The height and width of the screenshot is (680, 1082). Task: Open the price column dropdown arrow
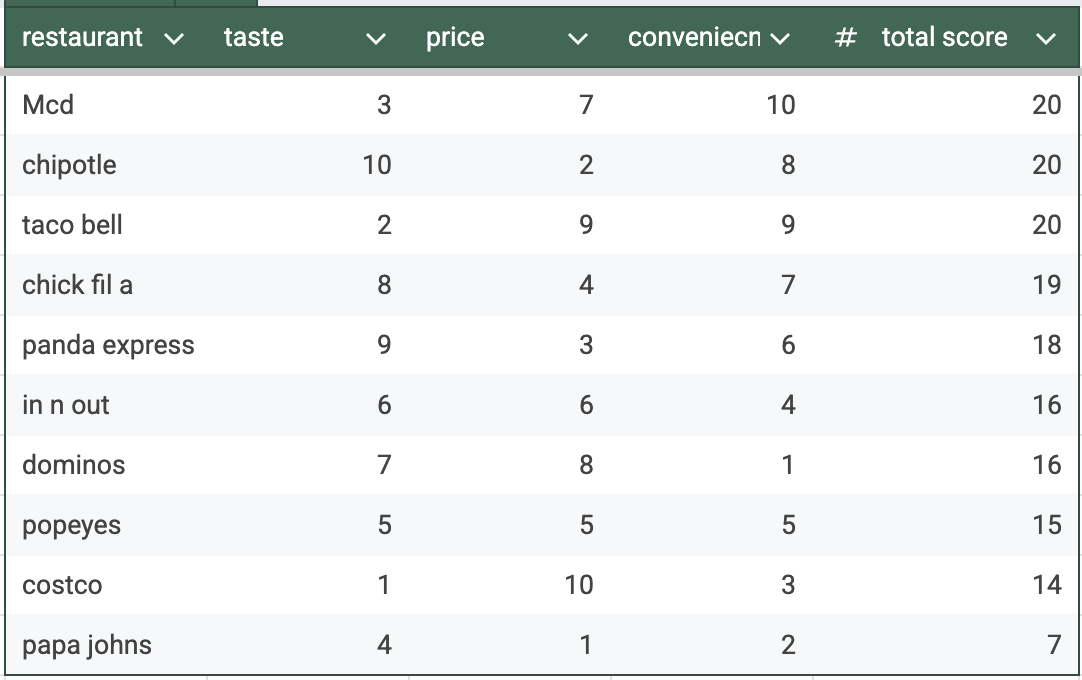point(578,39)
